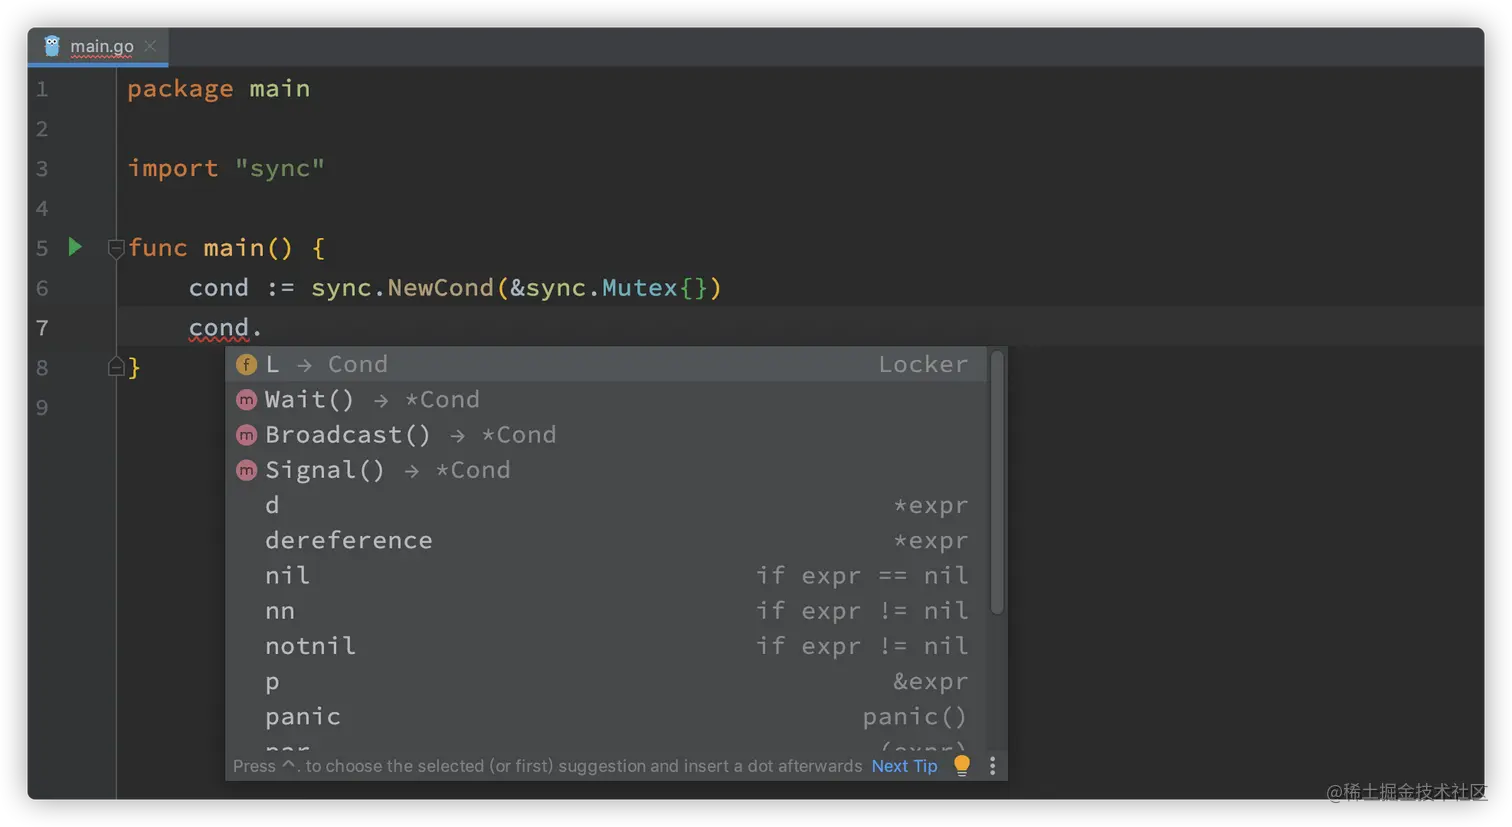Click Next Tip link in popup footer
The height and width of the screenshot is (827, 1512).
pyautogui.click(x=904, y=766)
